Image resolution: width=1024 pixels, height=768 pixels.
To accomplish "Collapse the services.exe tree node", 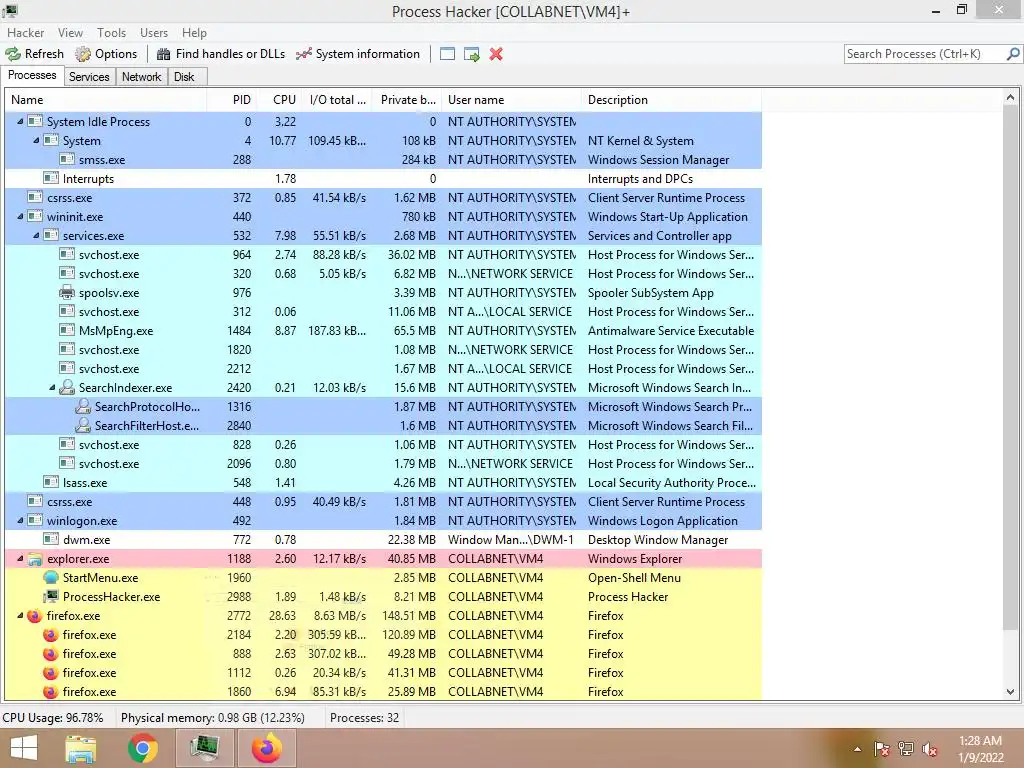I will click(x=36, y=235).
